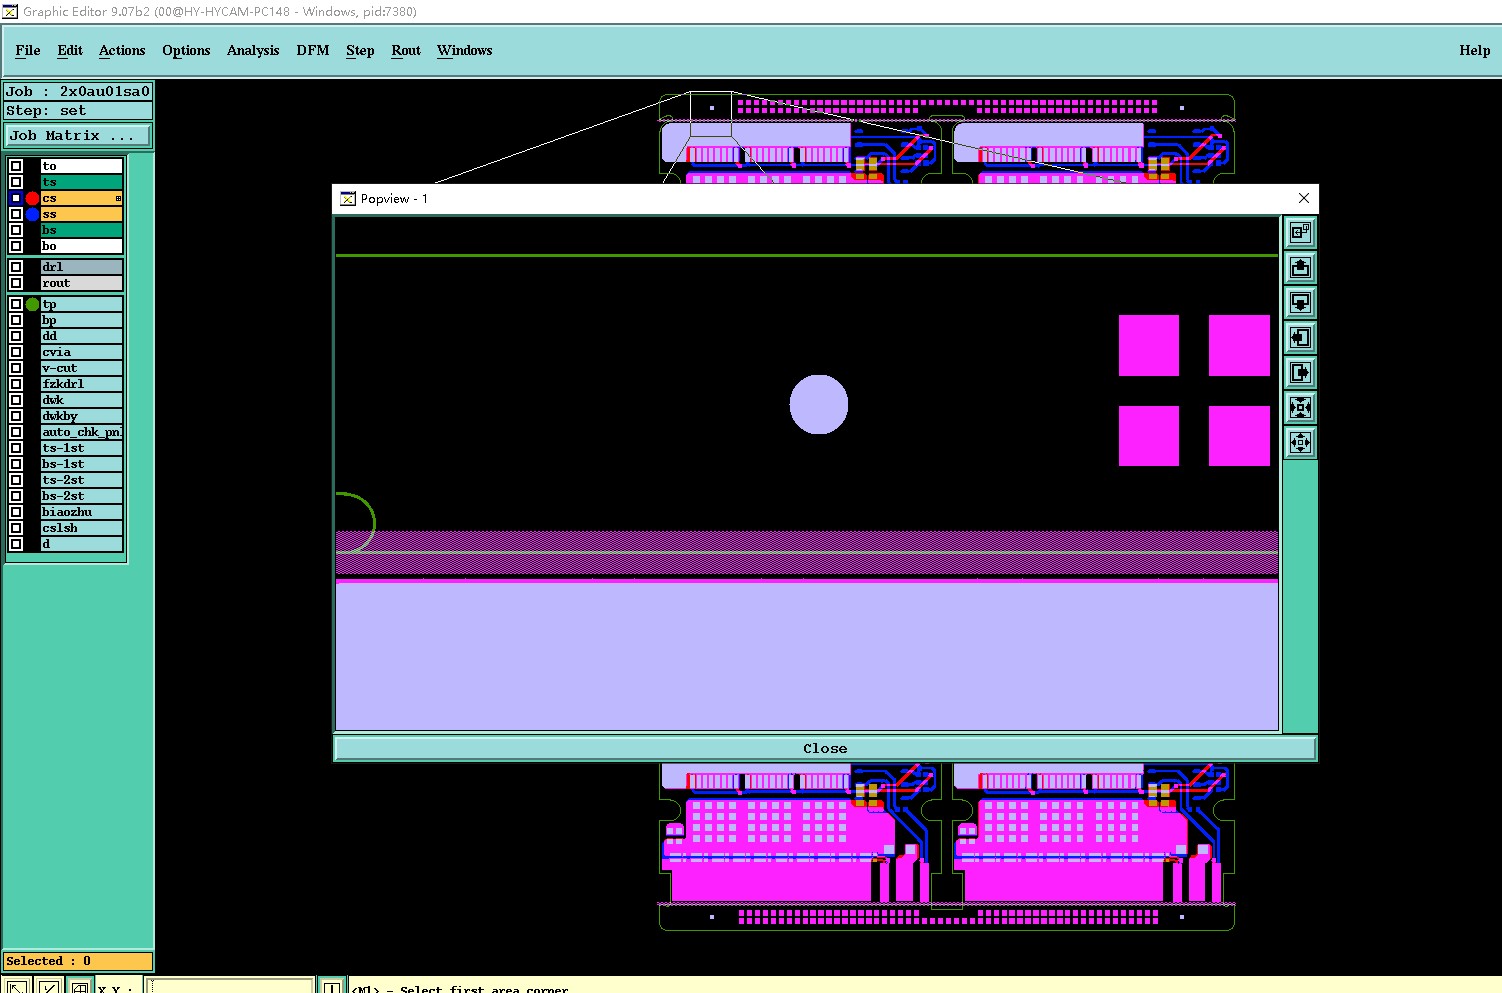Click the Popview detach-window icon

point(1300,232)
